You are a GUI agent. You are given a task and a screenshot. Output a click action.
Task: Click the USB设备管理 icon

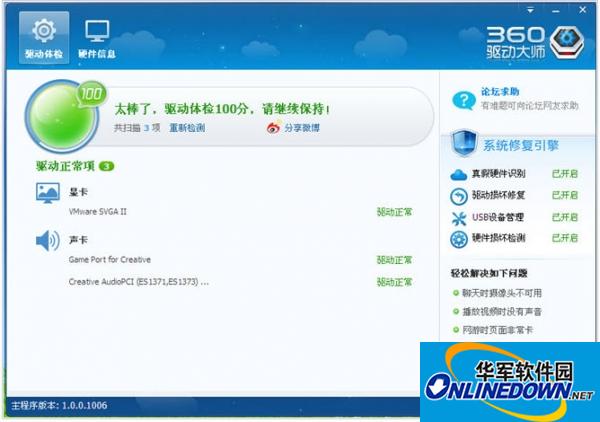click(459, 218)
